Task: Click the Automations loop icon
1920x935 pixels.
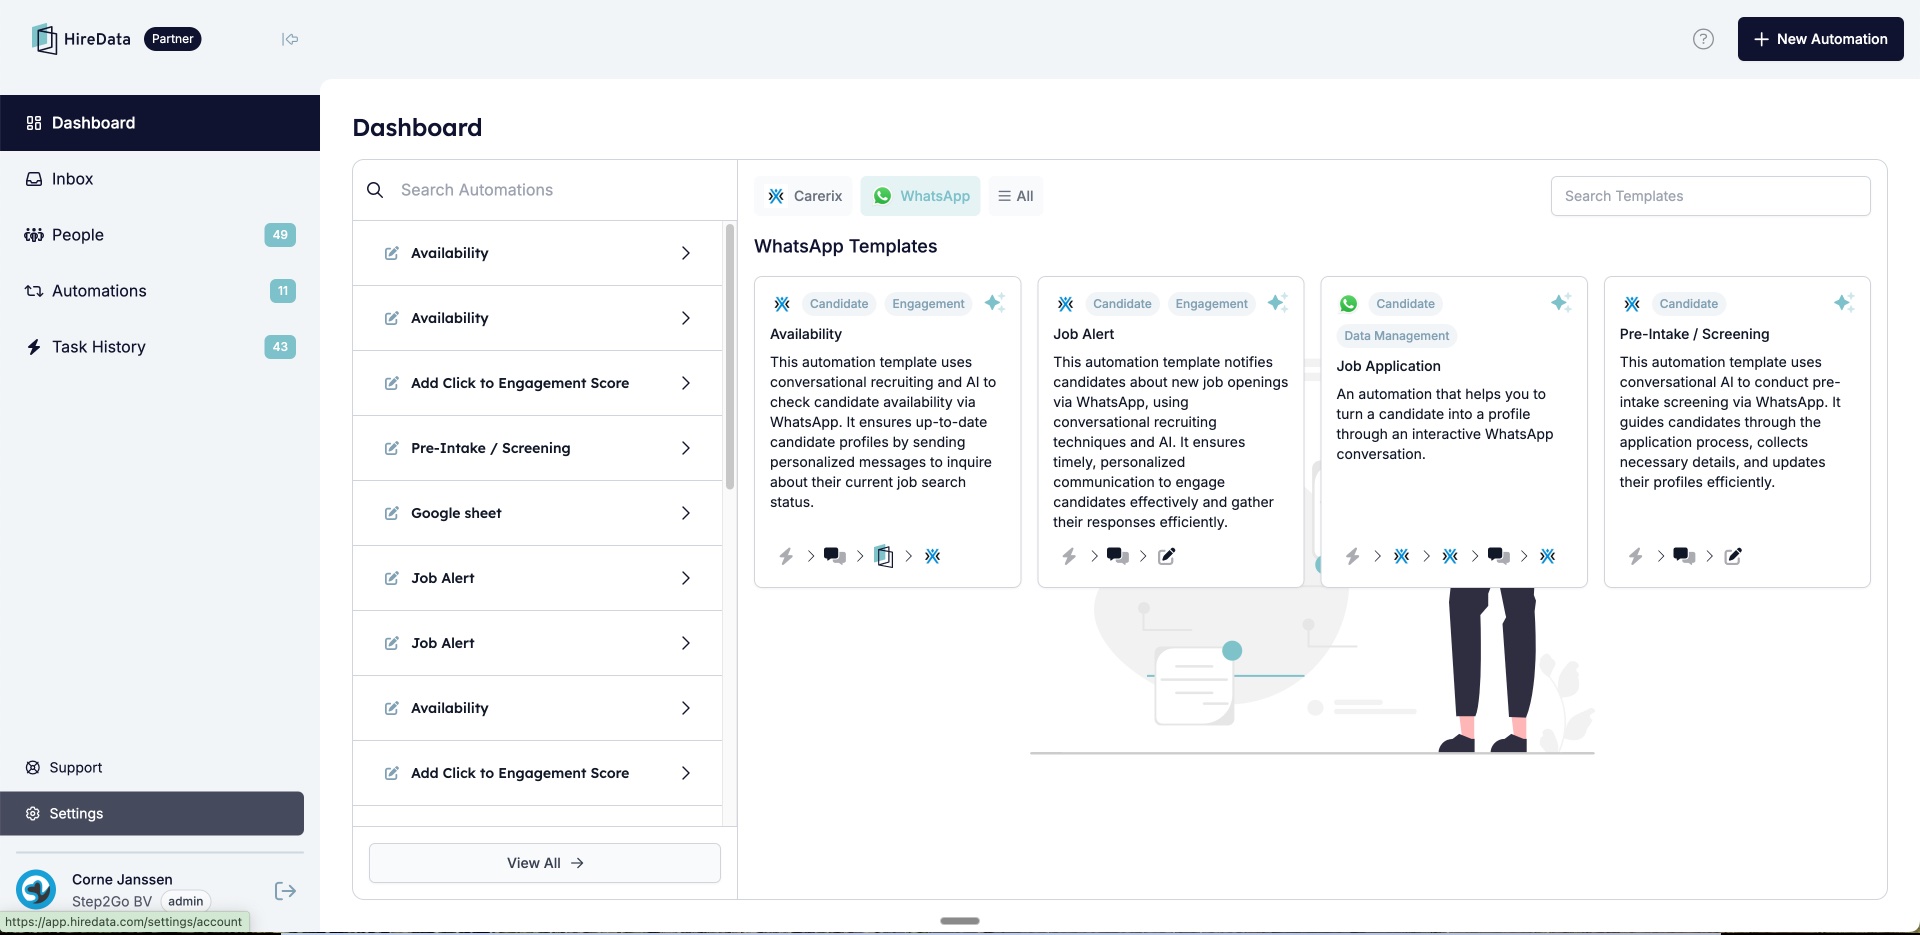Action: coord(34,291)
